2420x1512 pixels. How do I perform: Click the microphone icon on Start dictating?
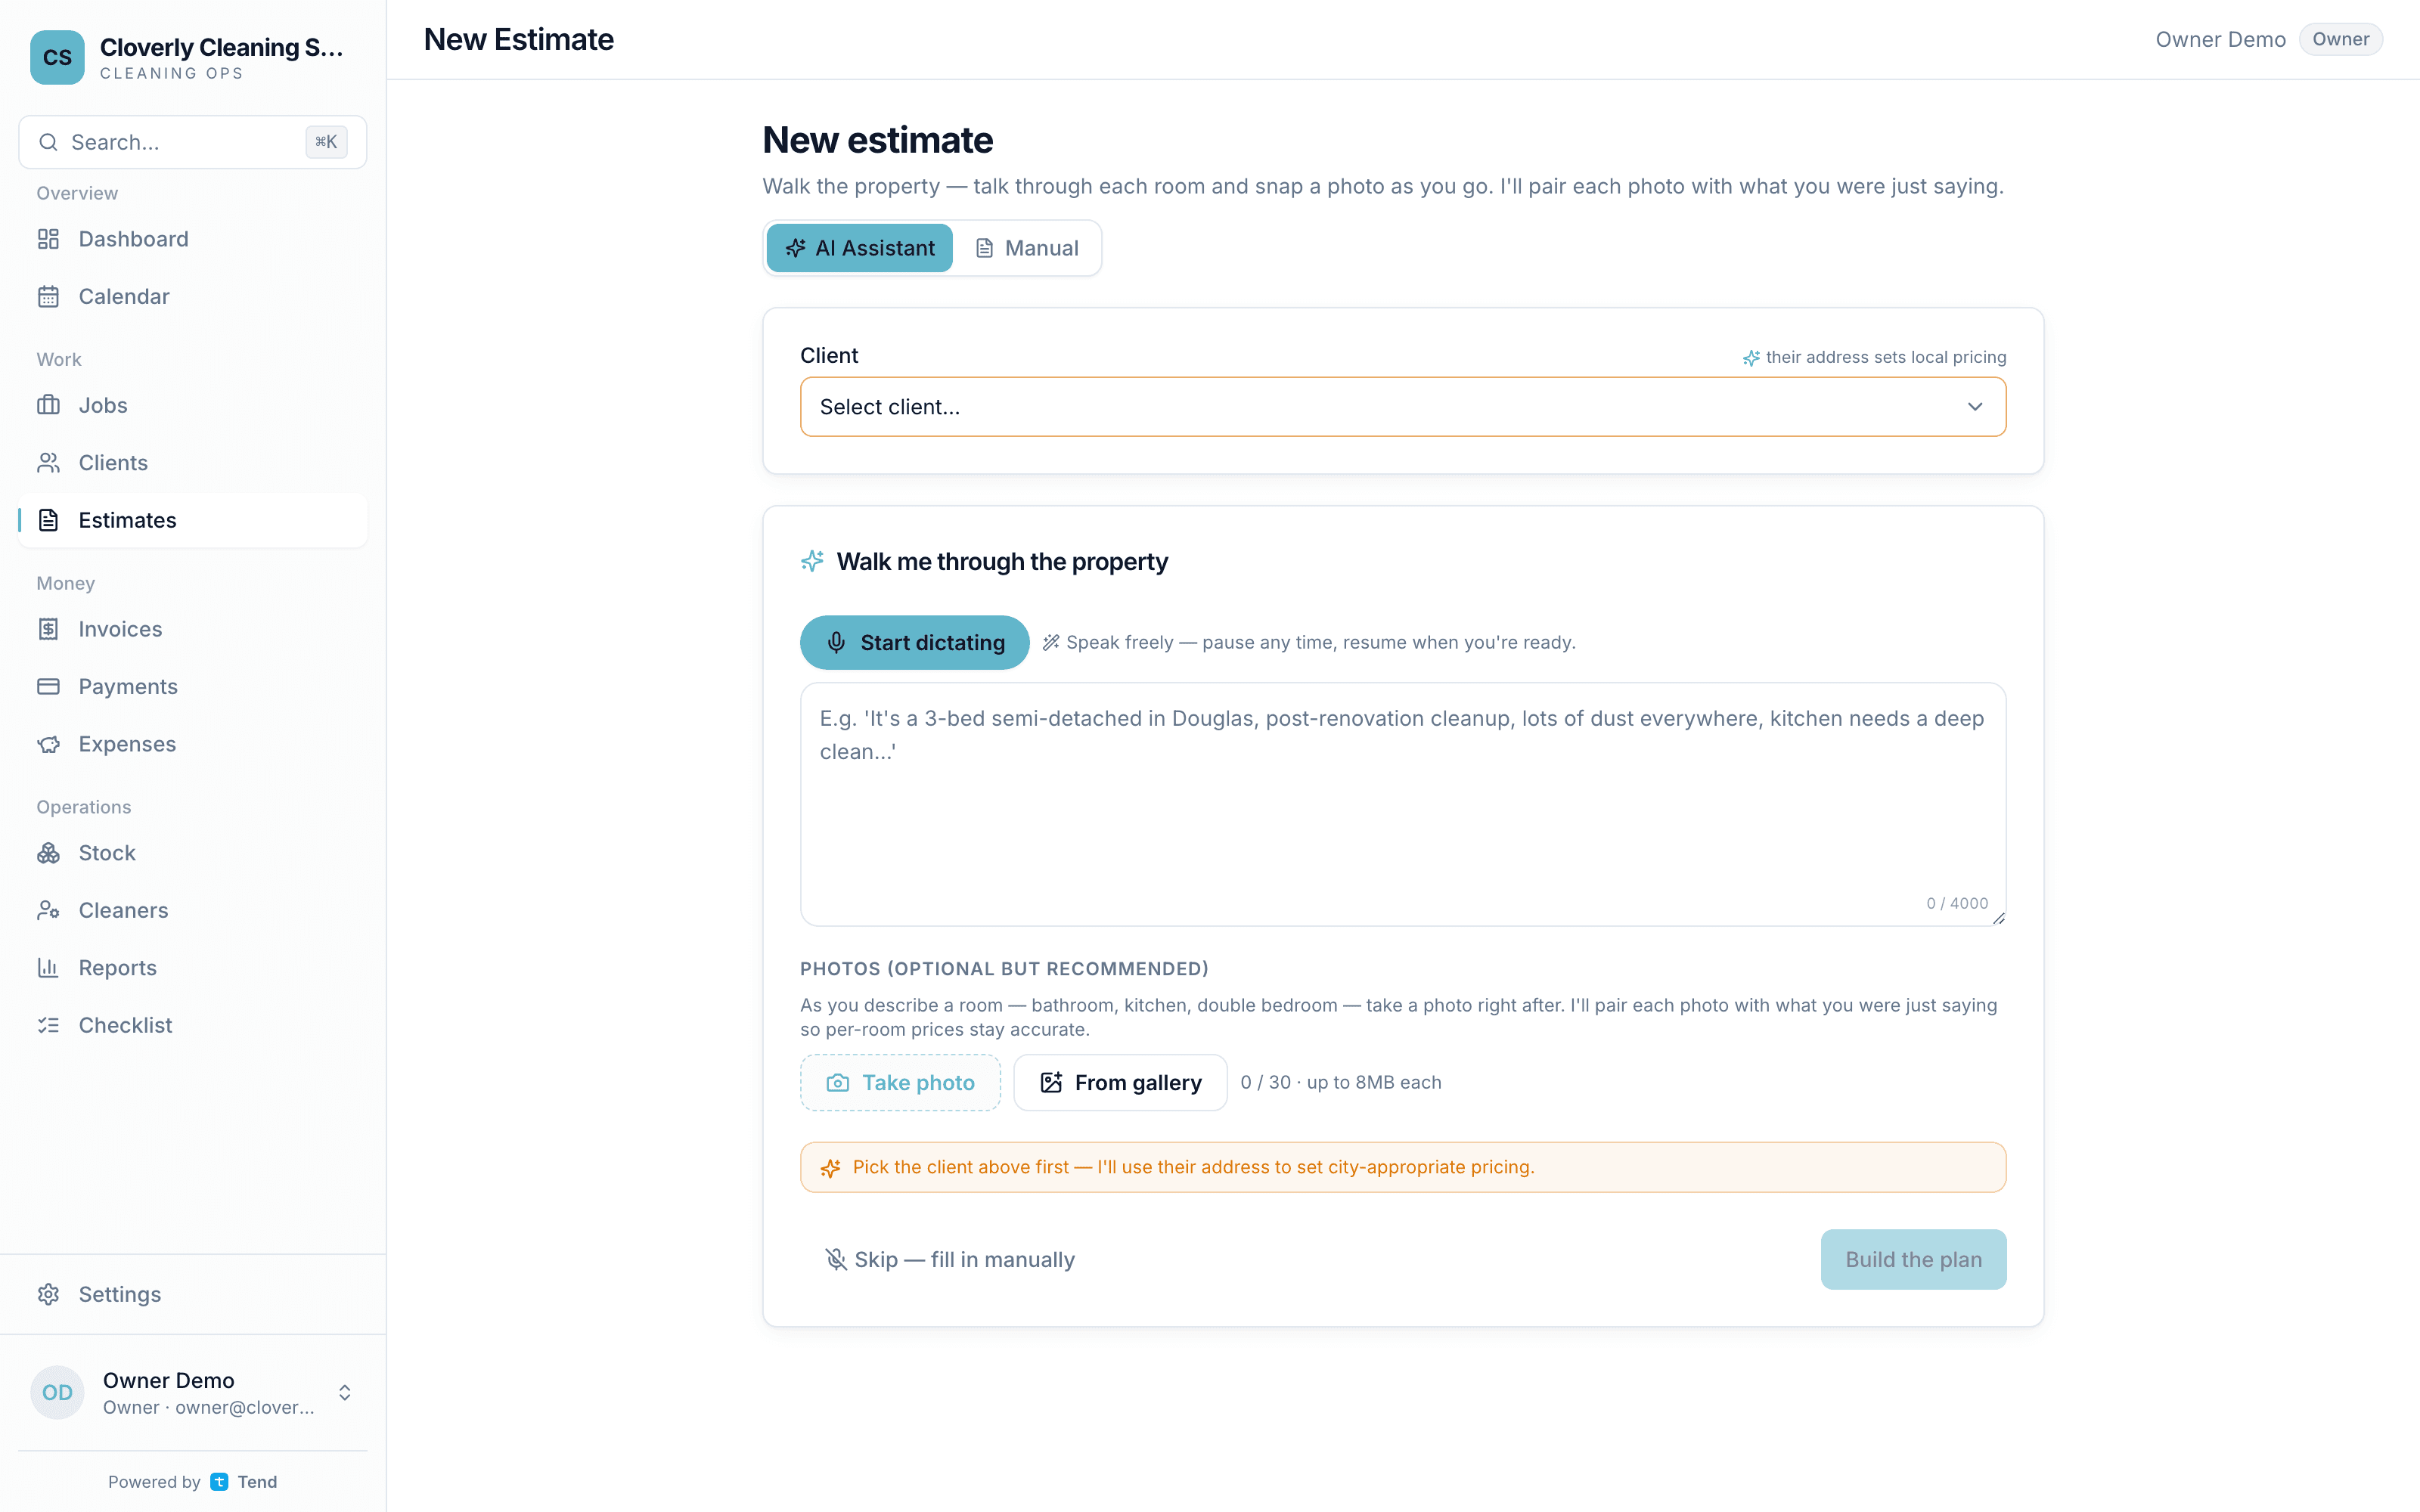click(836, 642)
